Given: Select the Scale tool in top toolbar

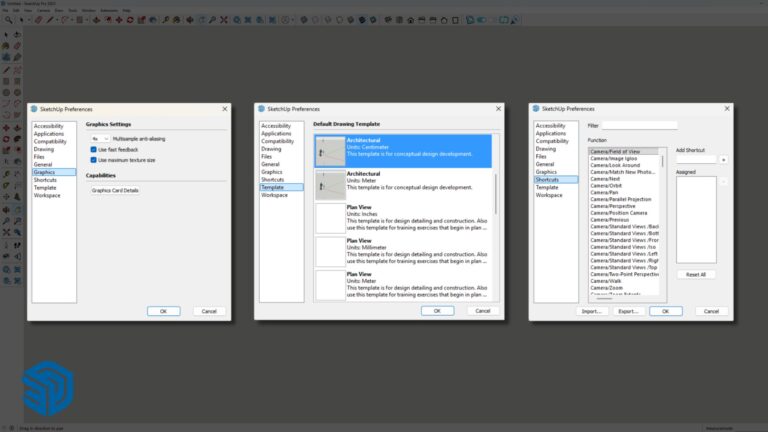Looking at the screenshot, I should click(142, 20).
